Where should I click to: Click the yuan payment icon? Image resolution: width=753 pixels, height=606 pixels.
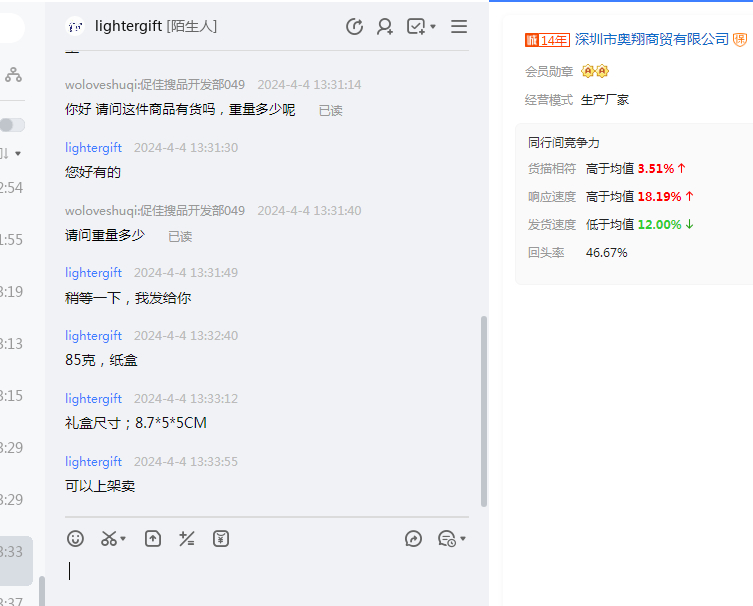[x=221, y=539]
